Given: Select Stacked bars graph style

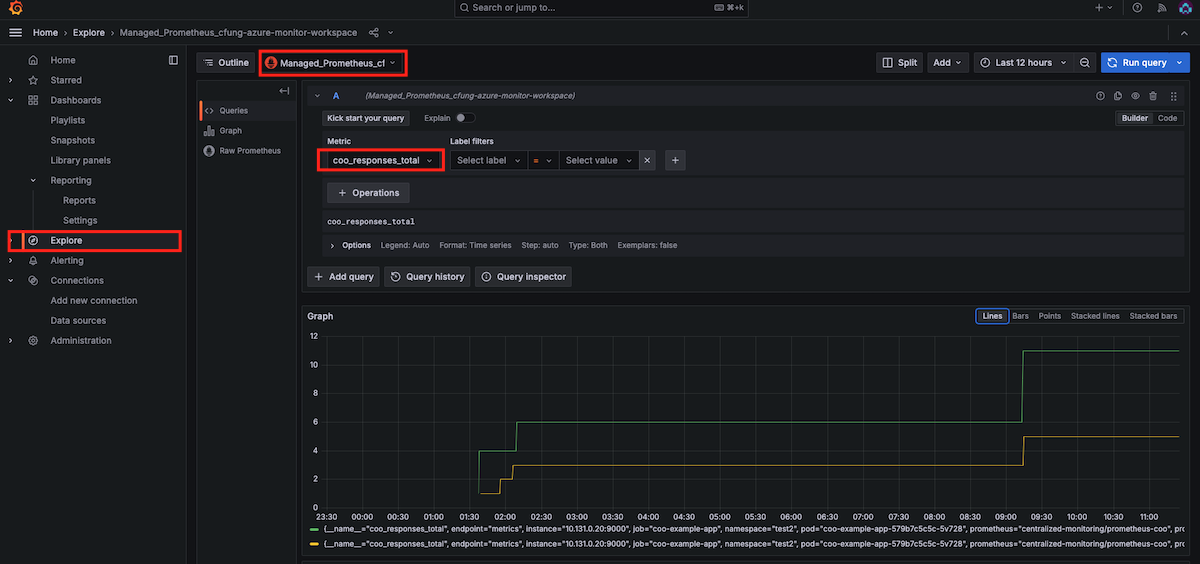Looking at the screenshot, I should coord(1153,316).
